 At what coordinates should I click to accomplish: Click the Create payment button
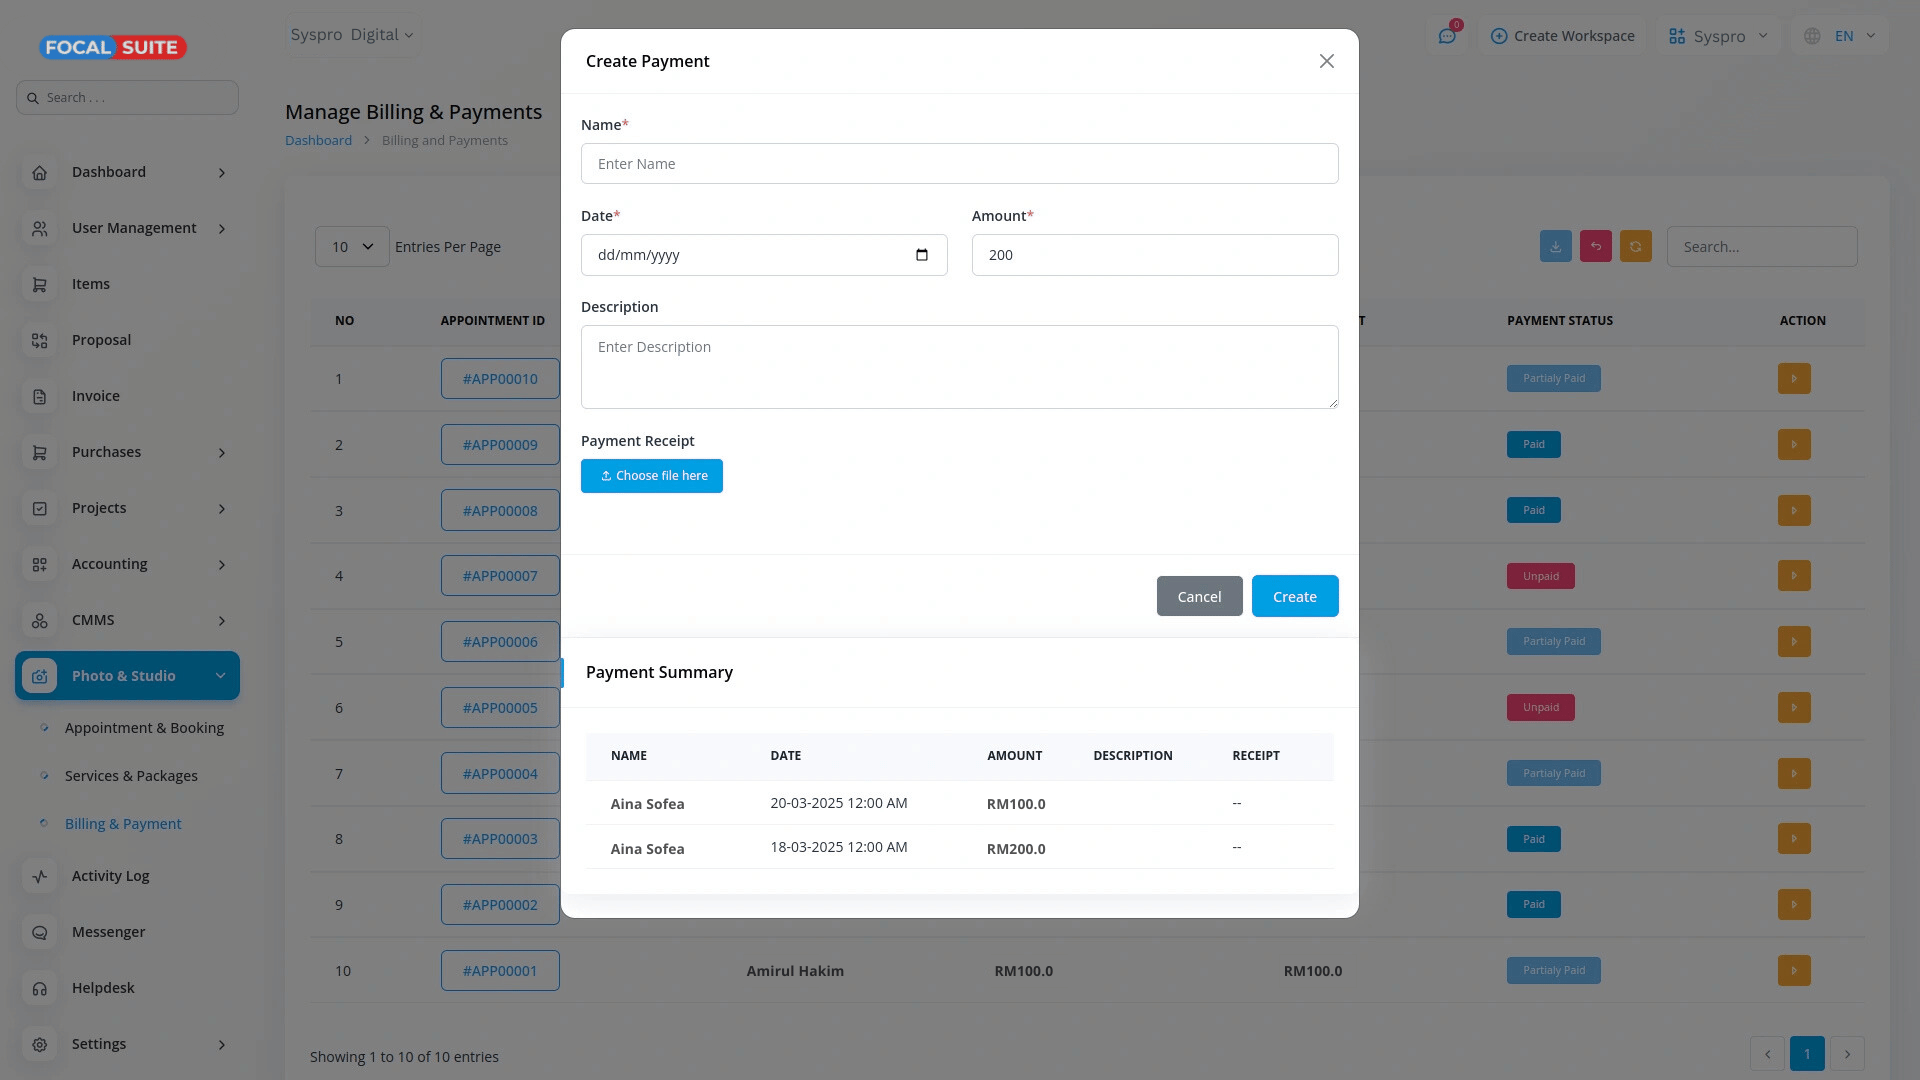[1294, 596]
